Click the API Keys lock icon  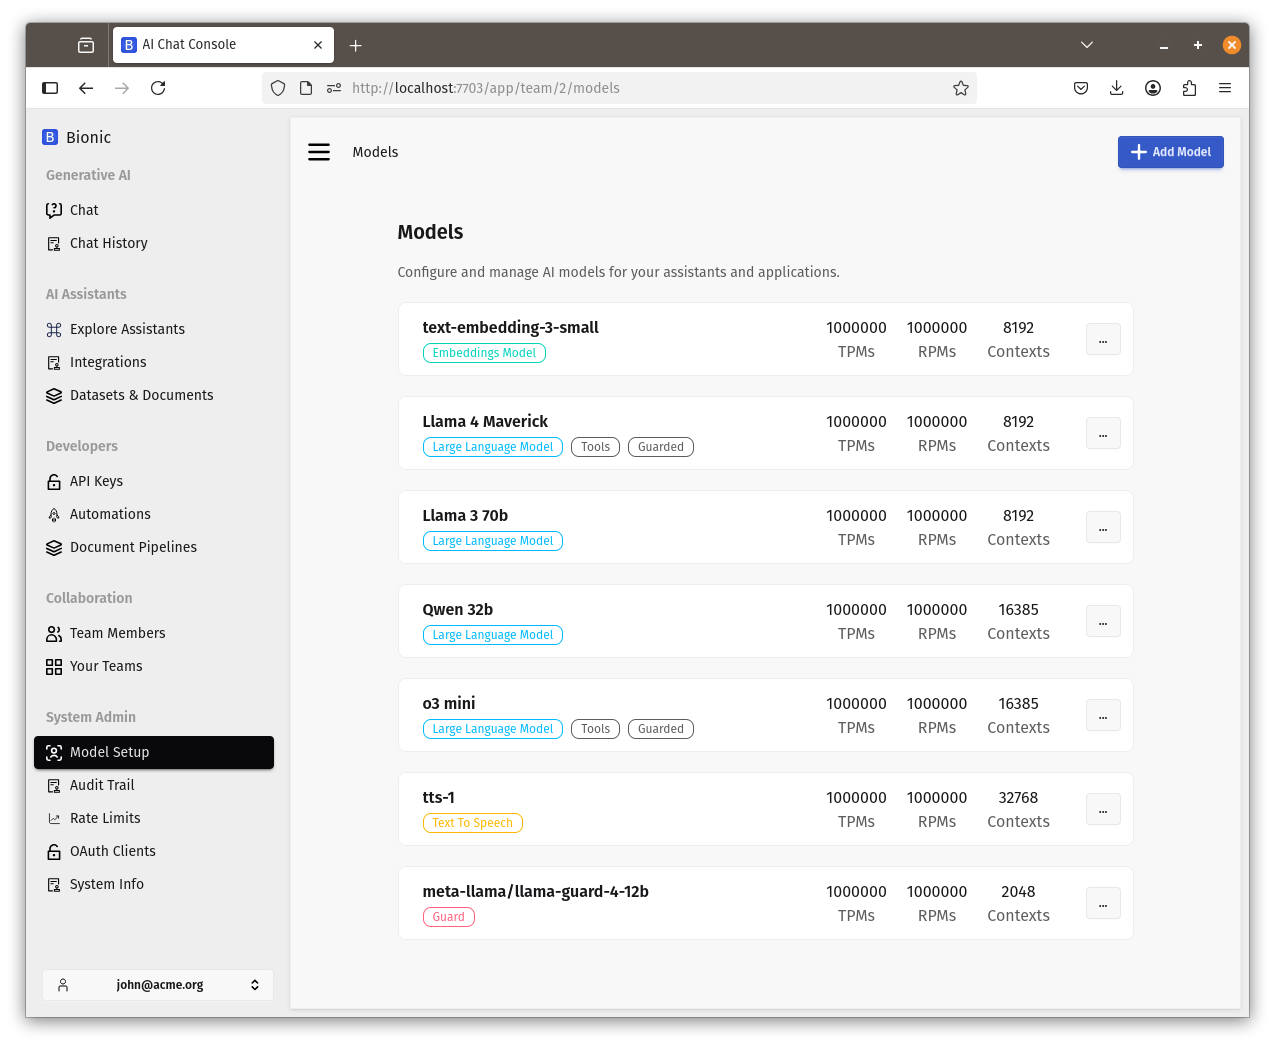[x=54, y=482]
